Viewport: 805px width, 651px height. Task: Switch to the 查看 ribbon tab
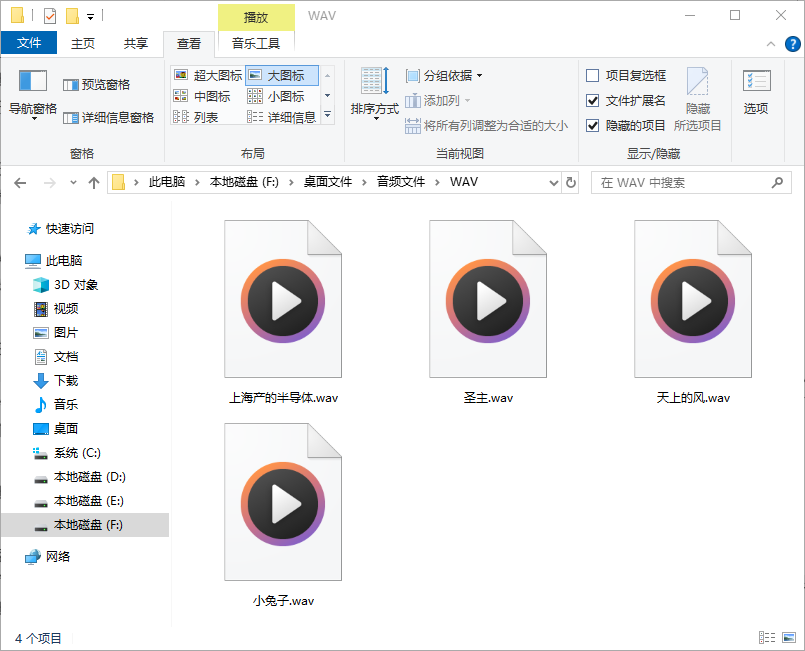(x=189, y=44)
